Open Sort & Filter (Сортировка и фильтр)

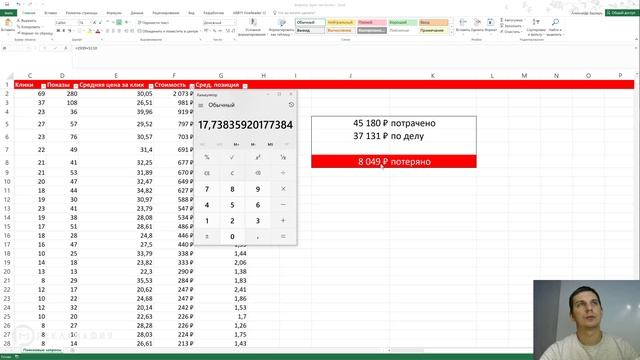pyautogui.click(x=536, y=27)
